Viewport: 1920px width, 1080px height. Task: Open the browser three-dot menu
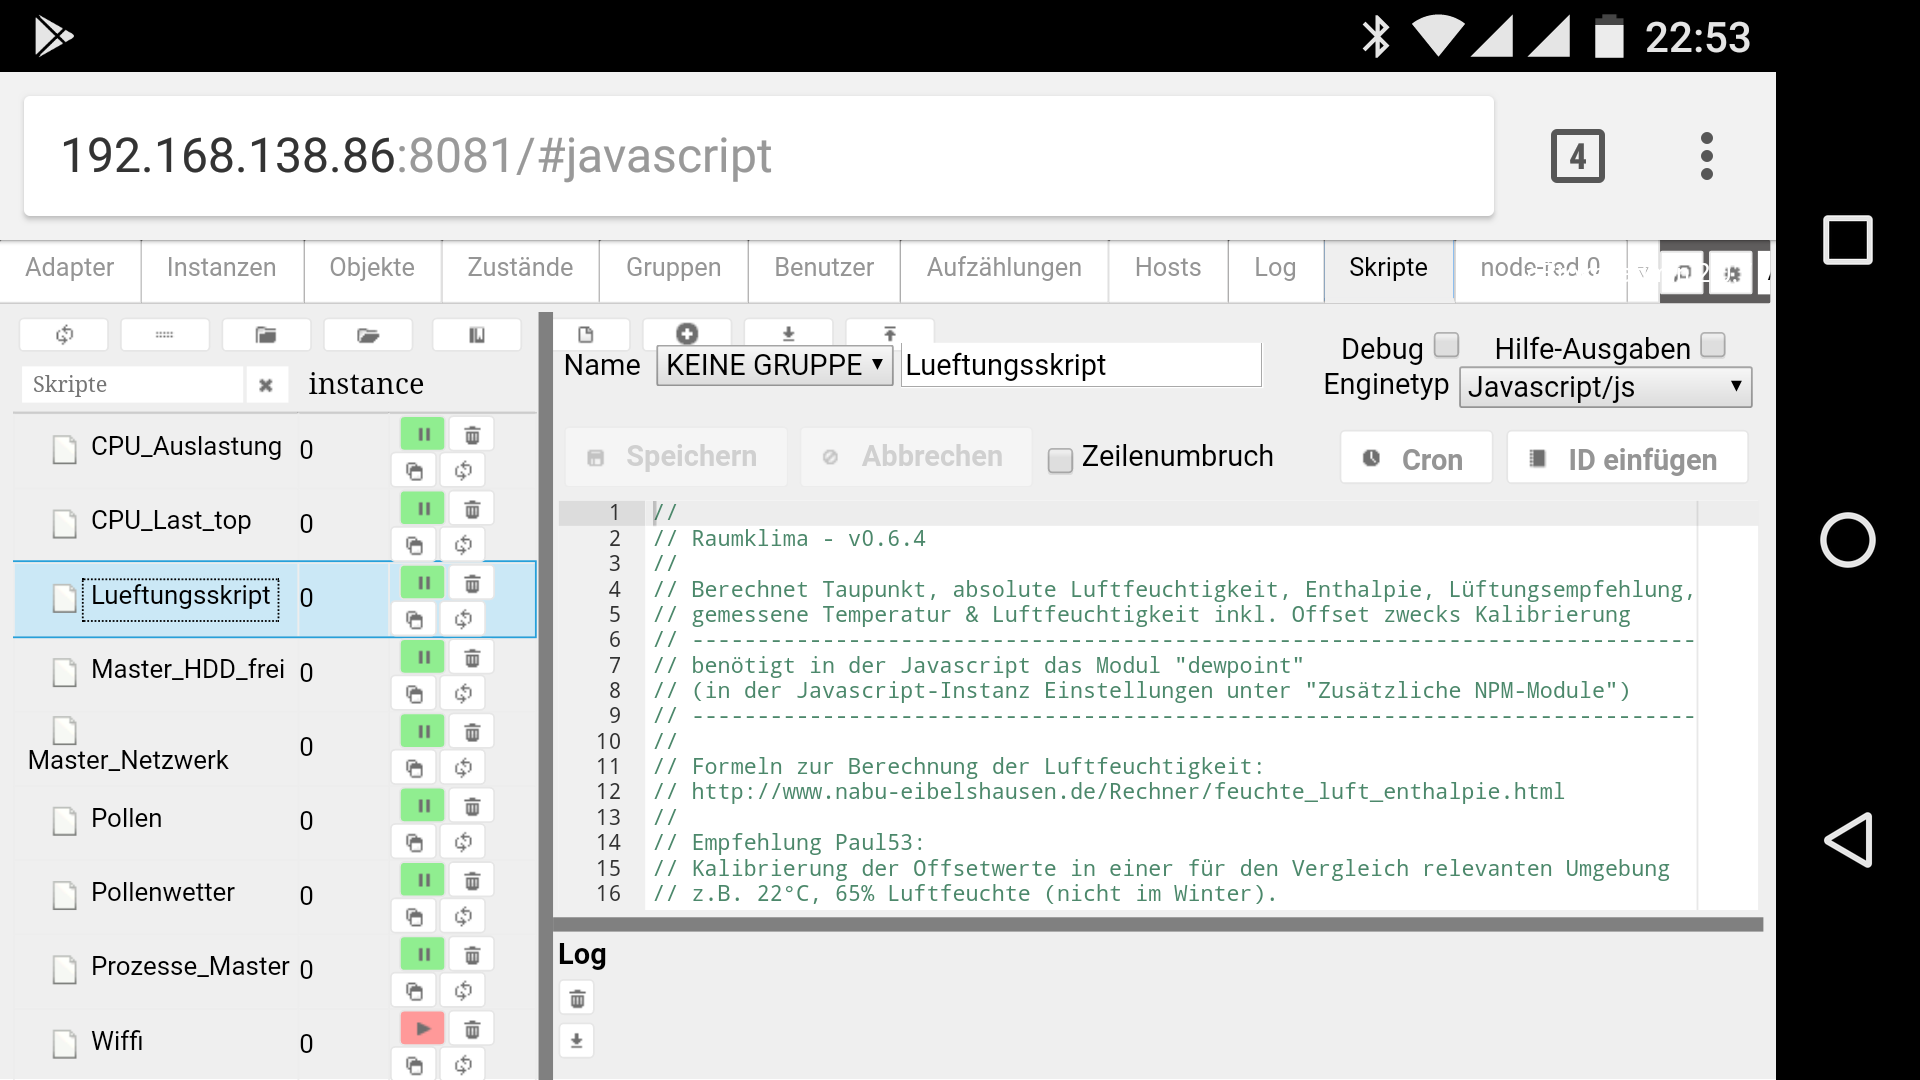1707,156
